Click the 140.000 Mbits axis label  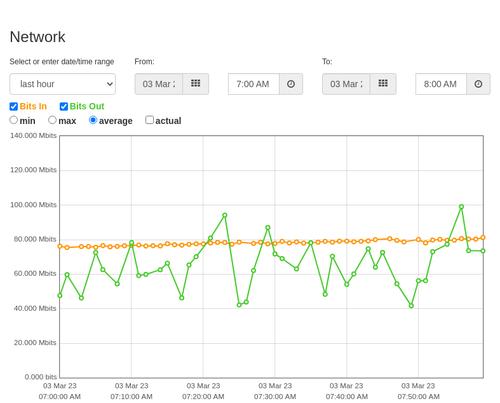(x=33, y=136)
